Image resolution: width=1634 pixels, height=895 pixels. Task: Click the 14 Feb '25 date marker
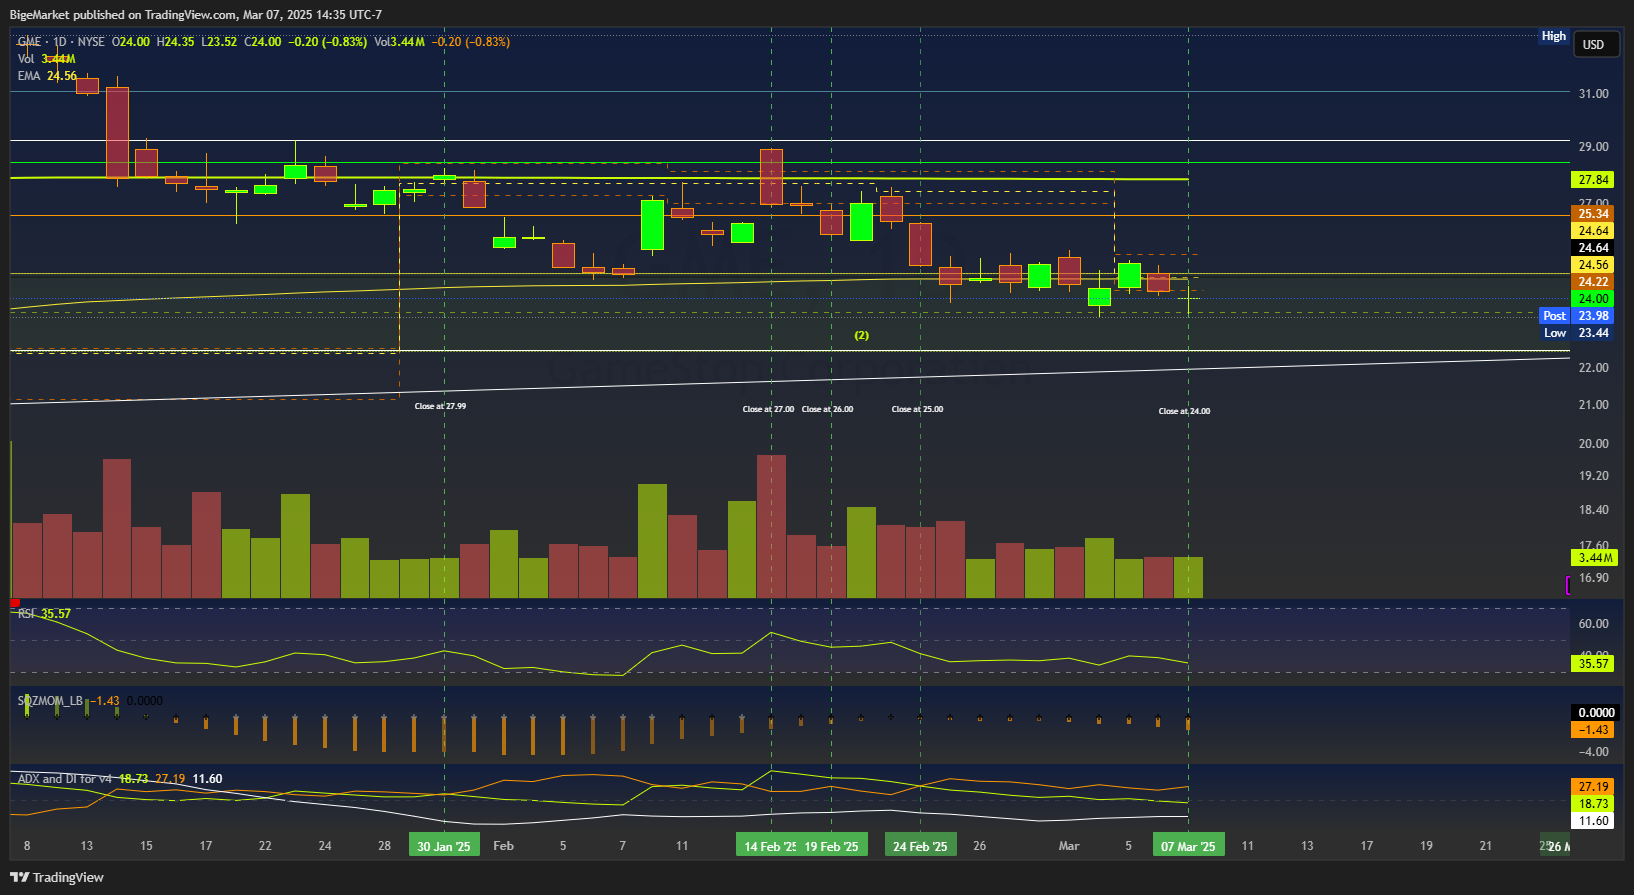tap(769, 846)
